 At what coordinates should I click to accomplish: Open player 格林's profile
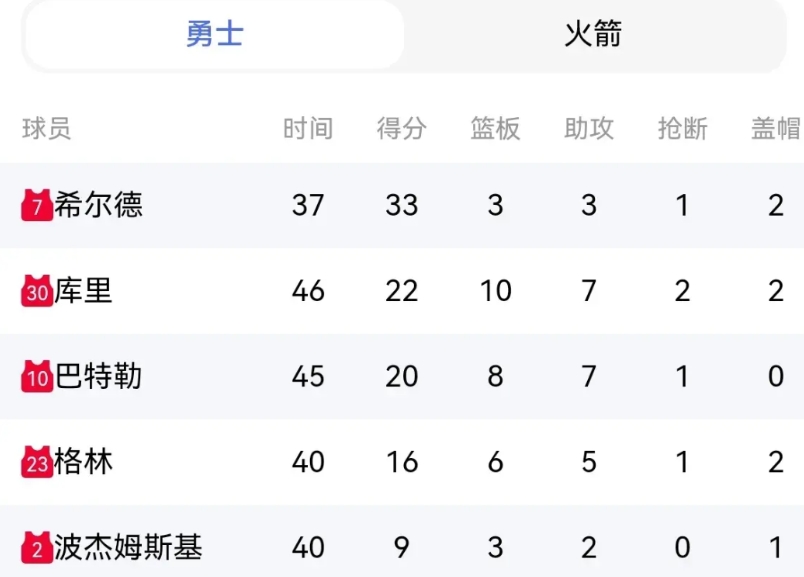(x=83, y=462)
